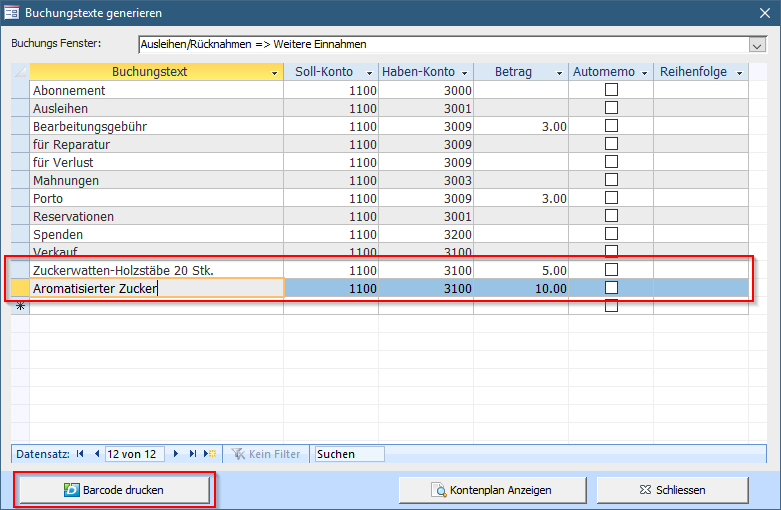Select the für Reparatur cell
Viewport: 781px width, 510px height.
(x=156, y=144)
